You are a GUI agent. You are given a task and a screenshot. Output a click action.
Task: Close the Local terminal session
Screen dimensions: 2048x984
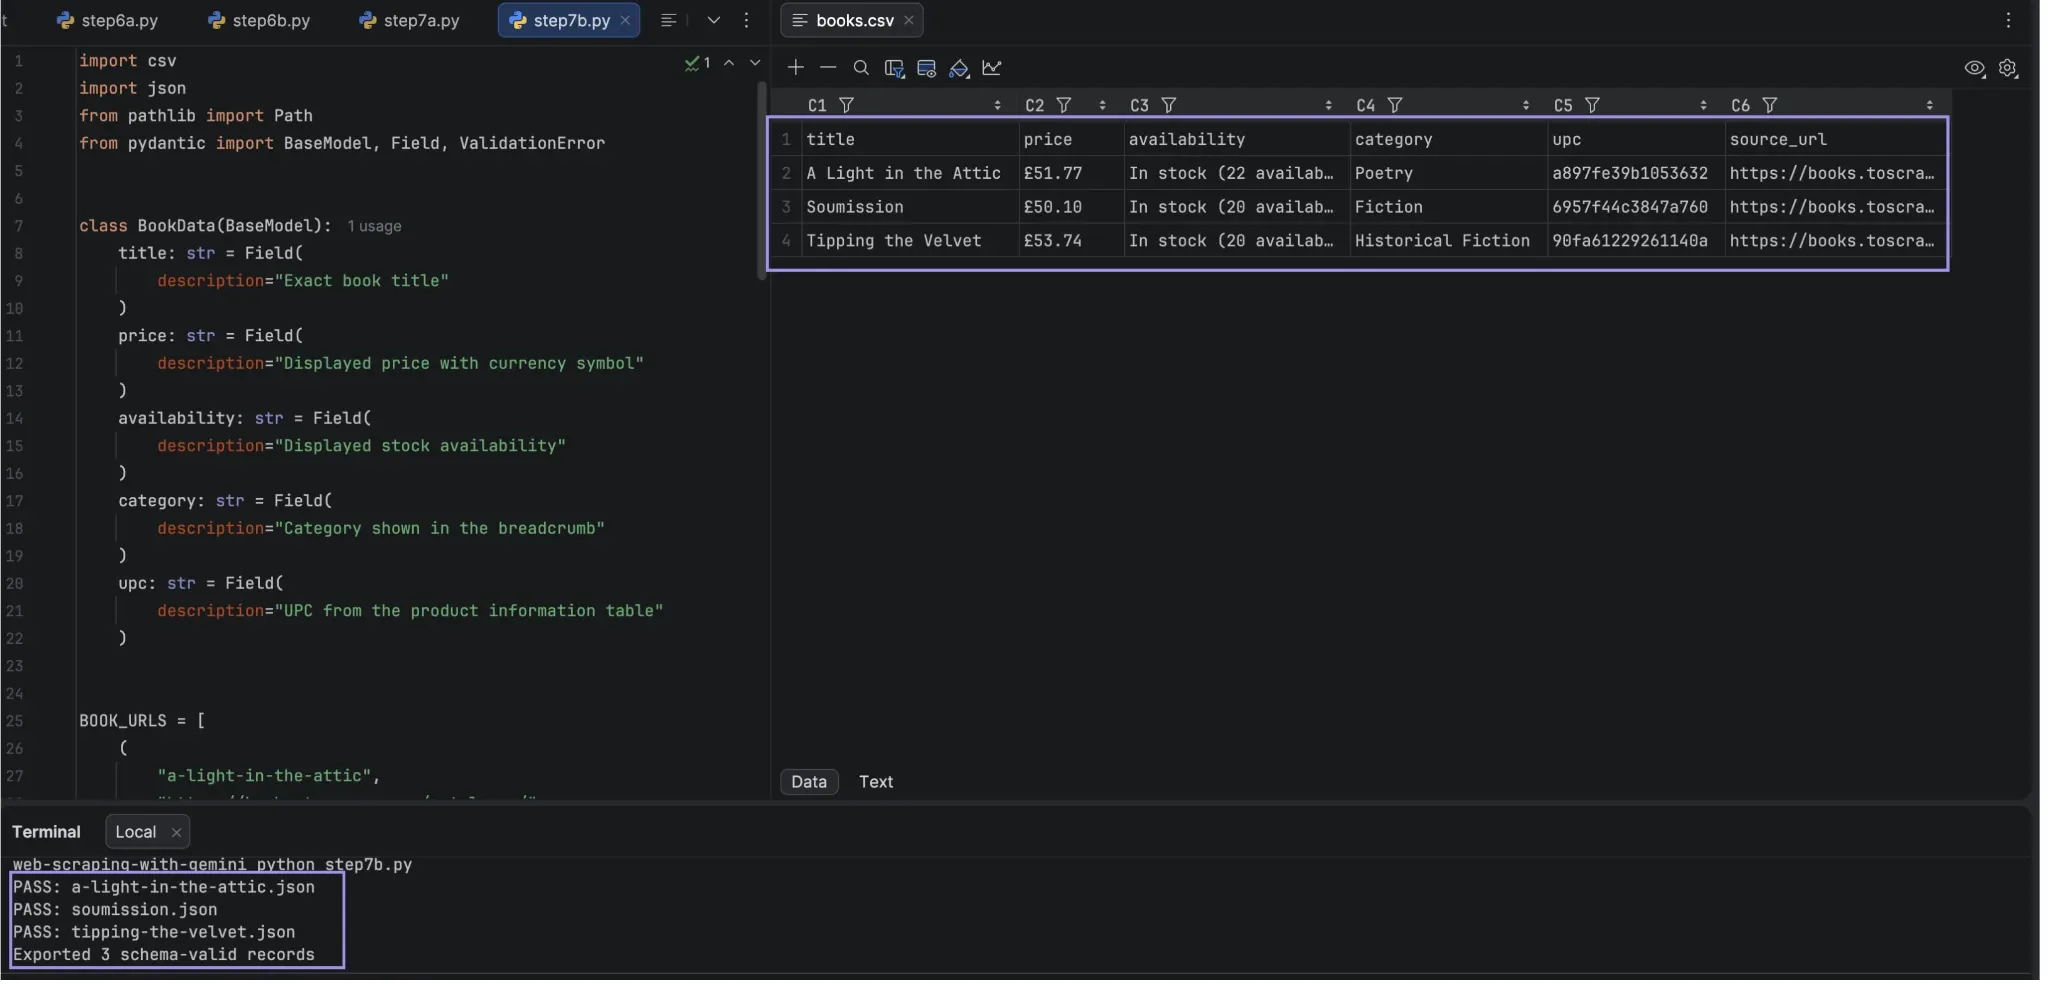176,832
